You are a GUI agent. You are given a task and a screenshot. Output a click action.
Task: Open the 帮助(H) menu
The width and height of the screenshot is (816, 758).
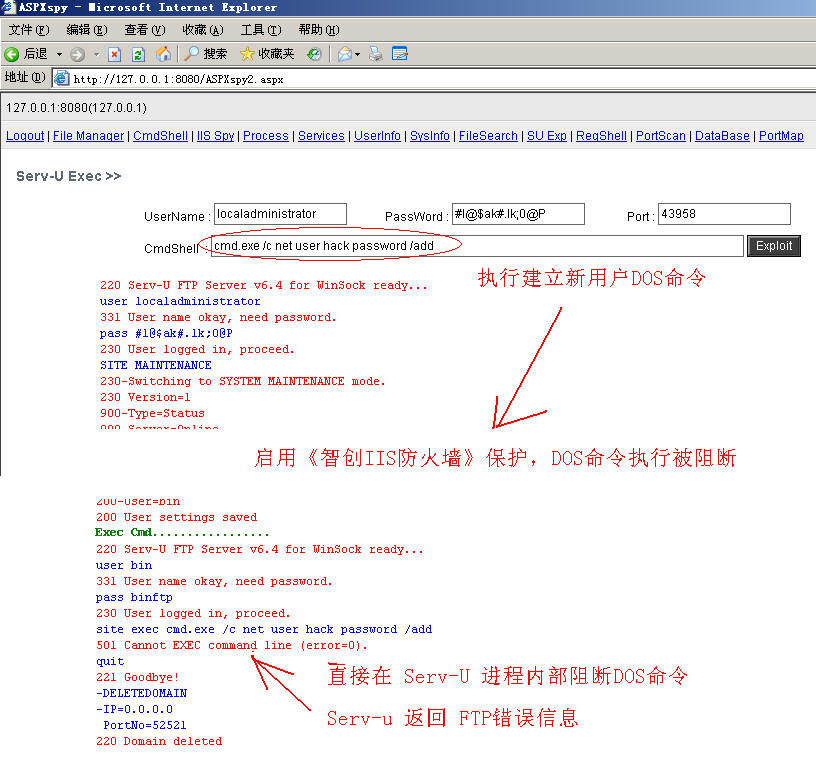319,30
